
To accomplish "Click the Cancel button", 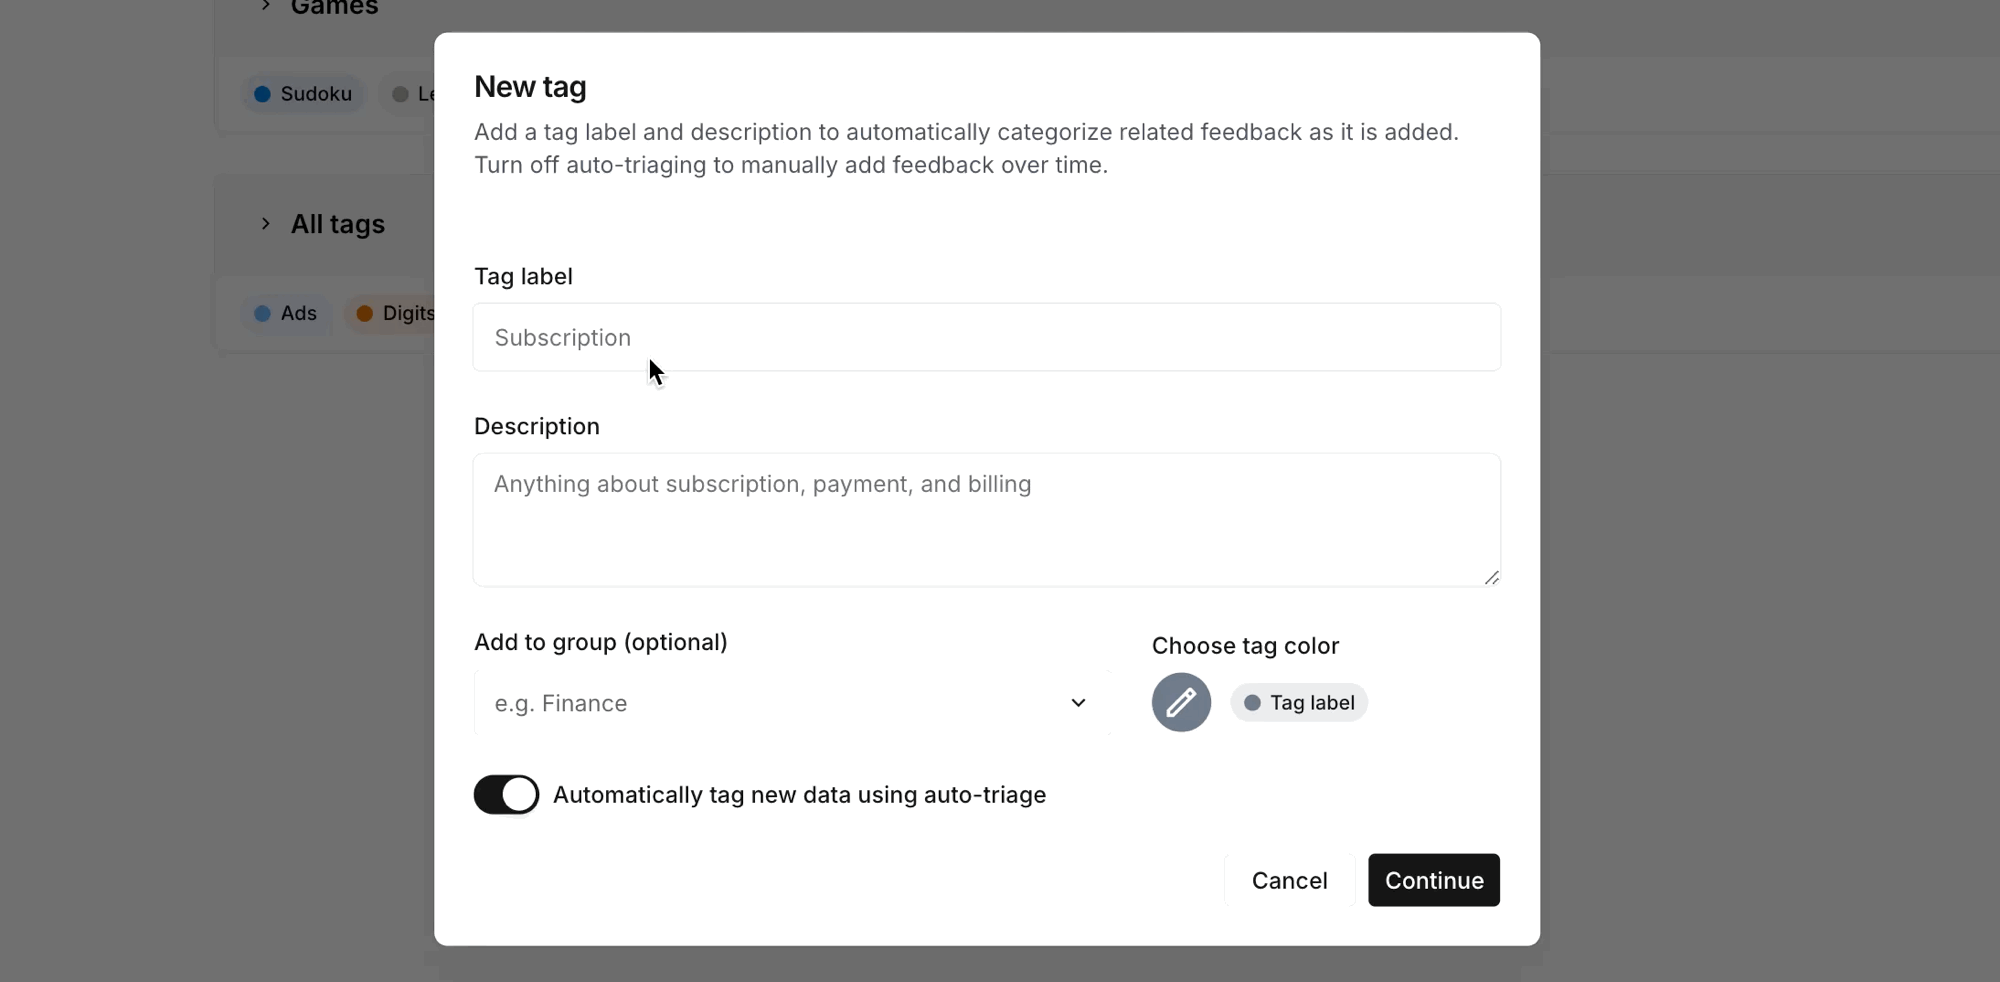I will tap(1287, 880).
